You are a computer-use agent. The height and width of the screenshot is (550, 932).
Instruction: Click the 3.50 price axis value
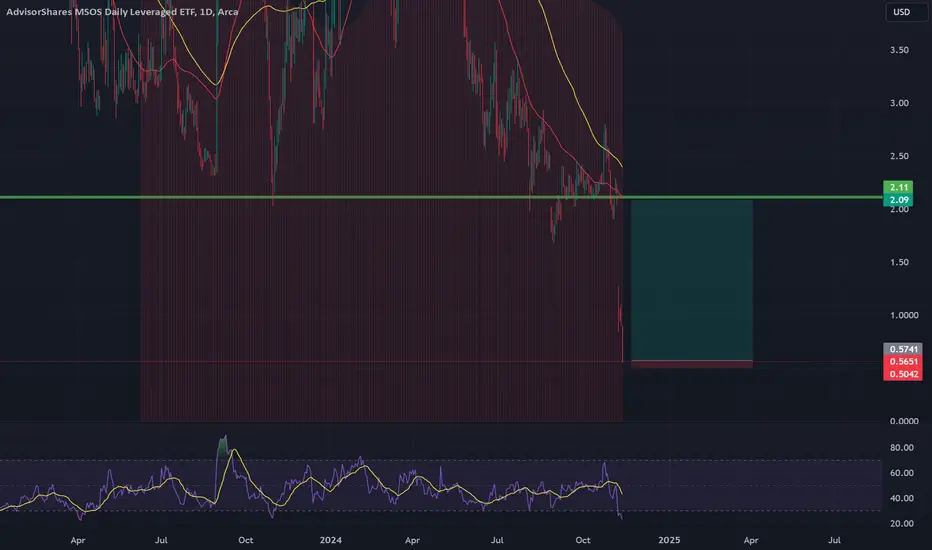(x=899, y=50)
